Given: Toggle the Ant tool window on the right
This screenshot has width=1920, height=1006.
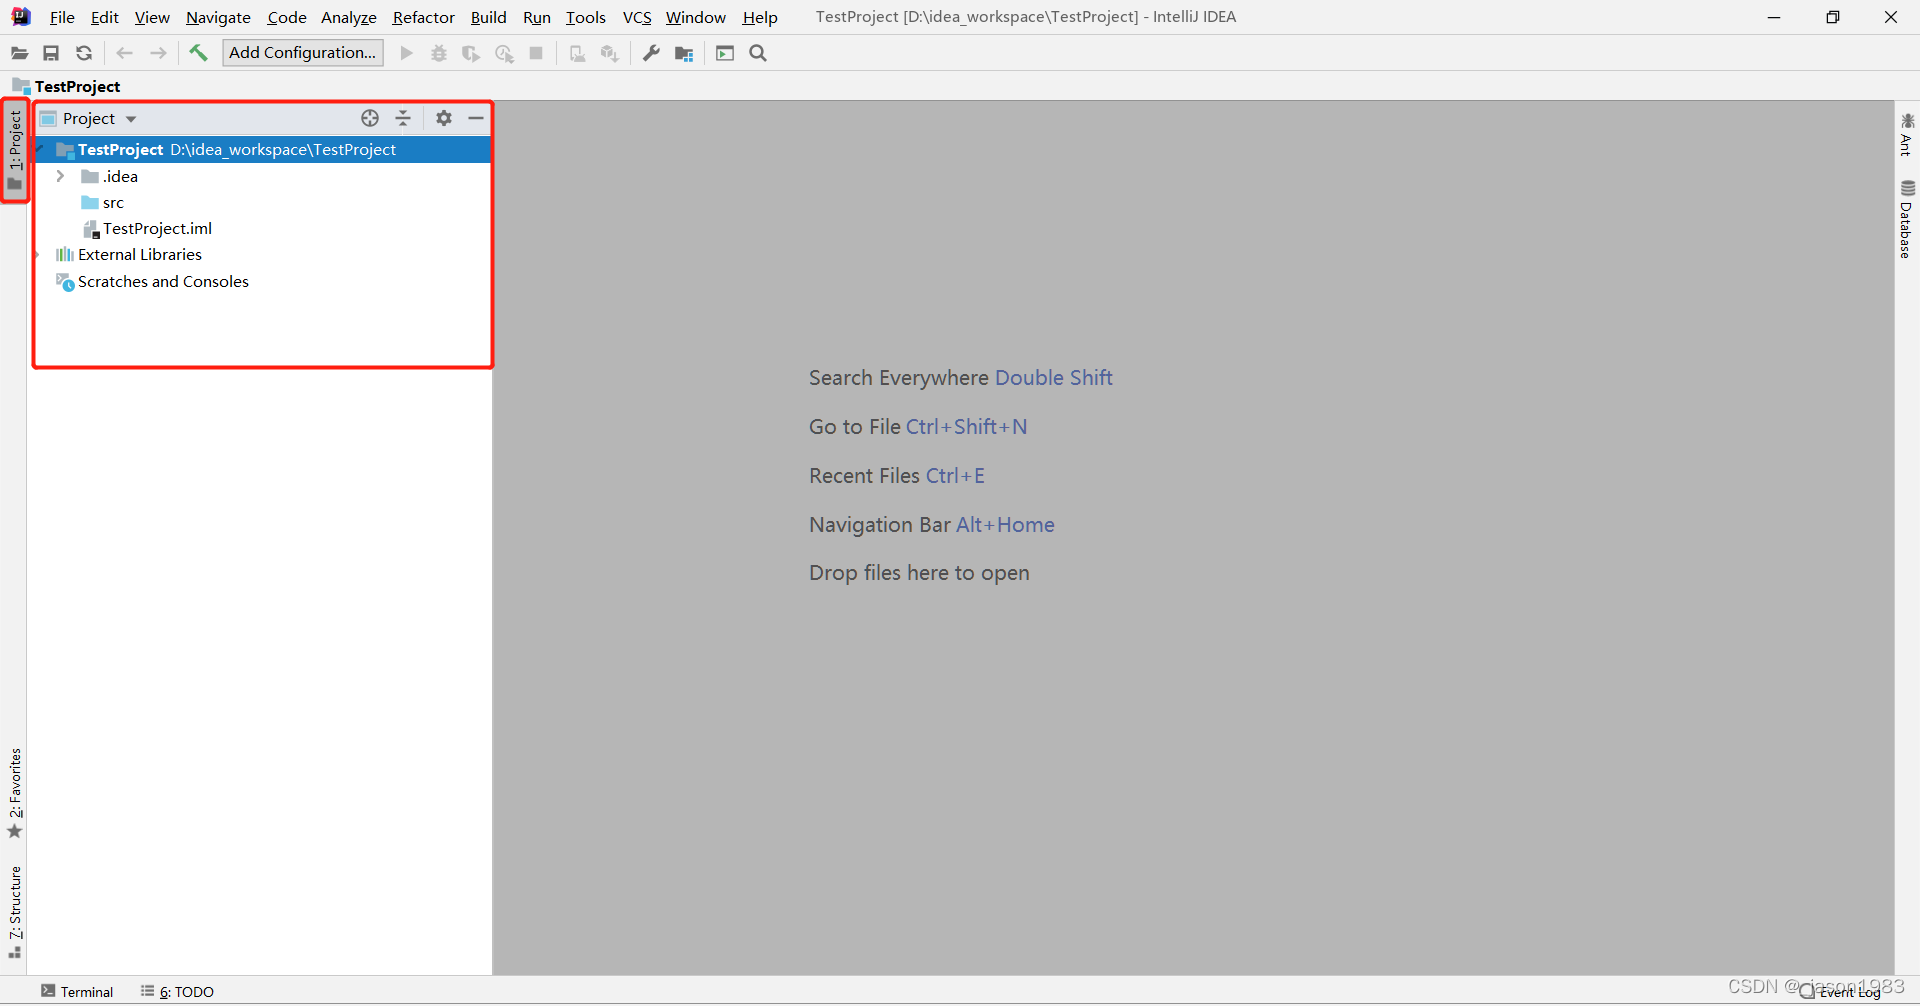Looking at the screenshot, I should coord(1907,134).
